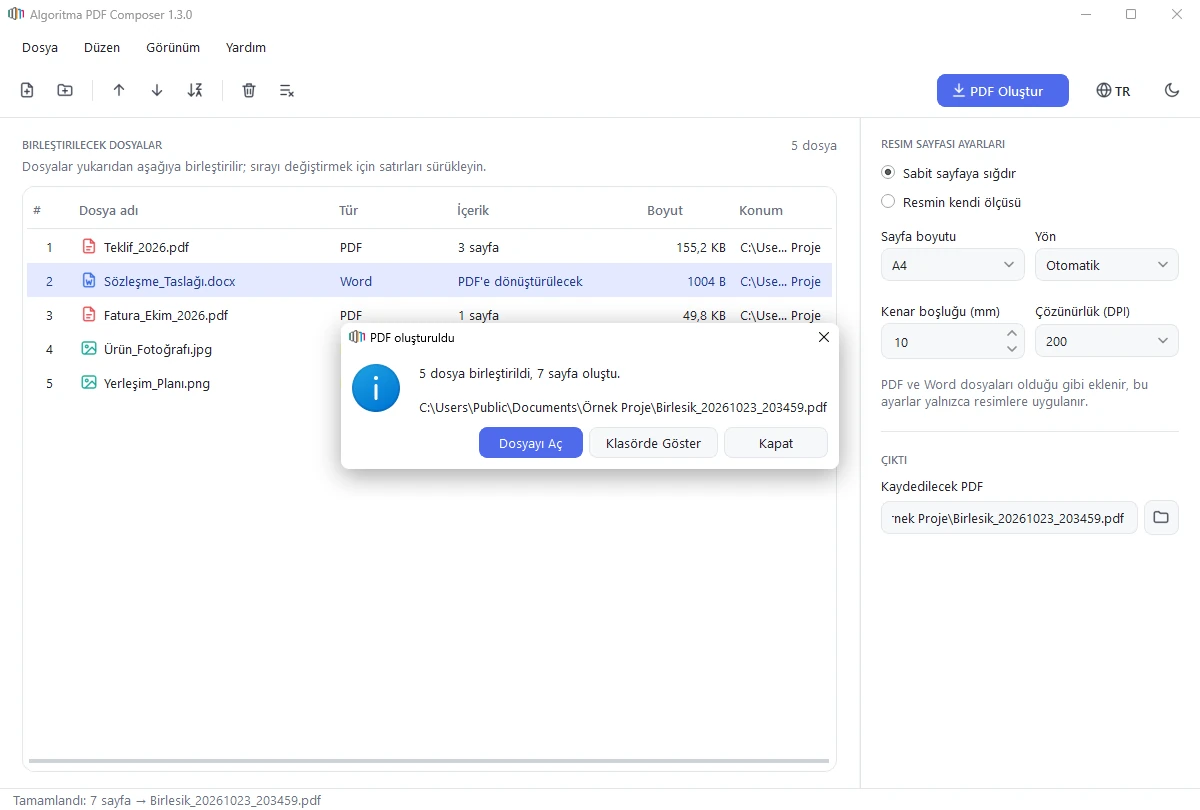Move selected file down with arrow icon
1200x810 pixels.
157,91
